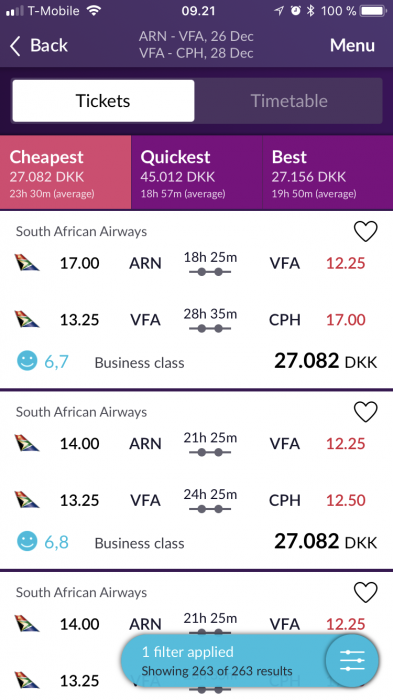Tap the 6,8 smiley rating icon
The width and height of the screenshot is (393, 700).
tap(27, 542)
